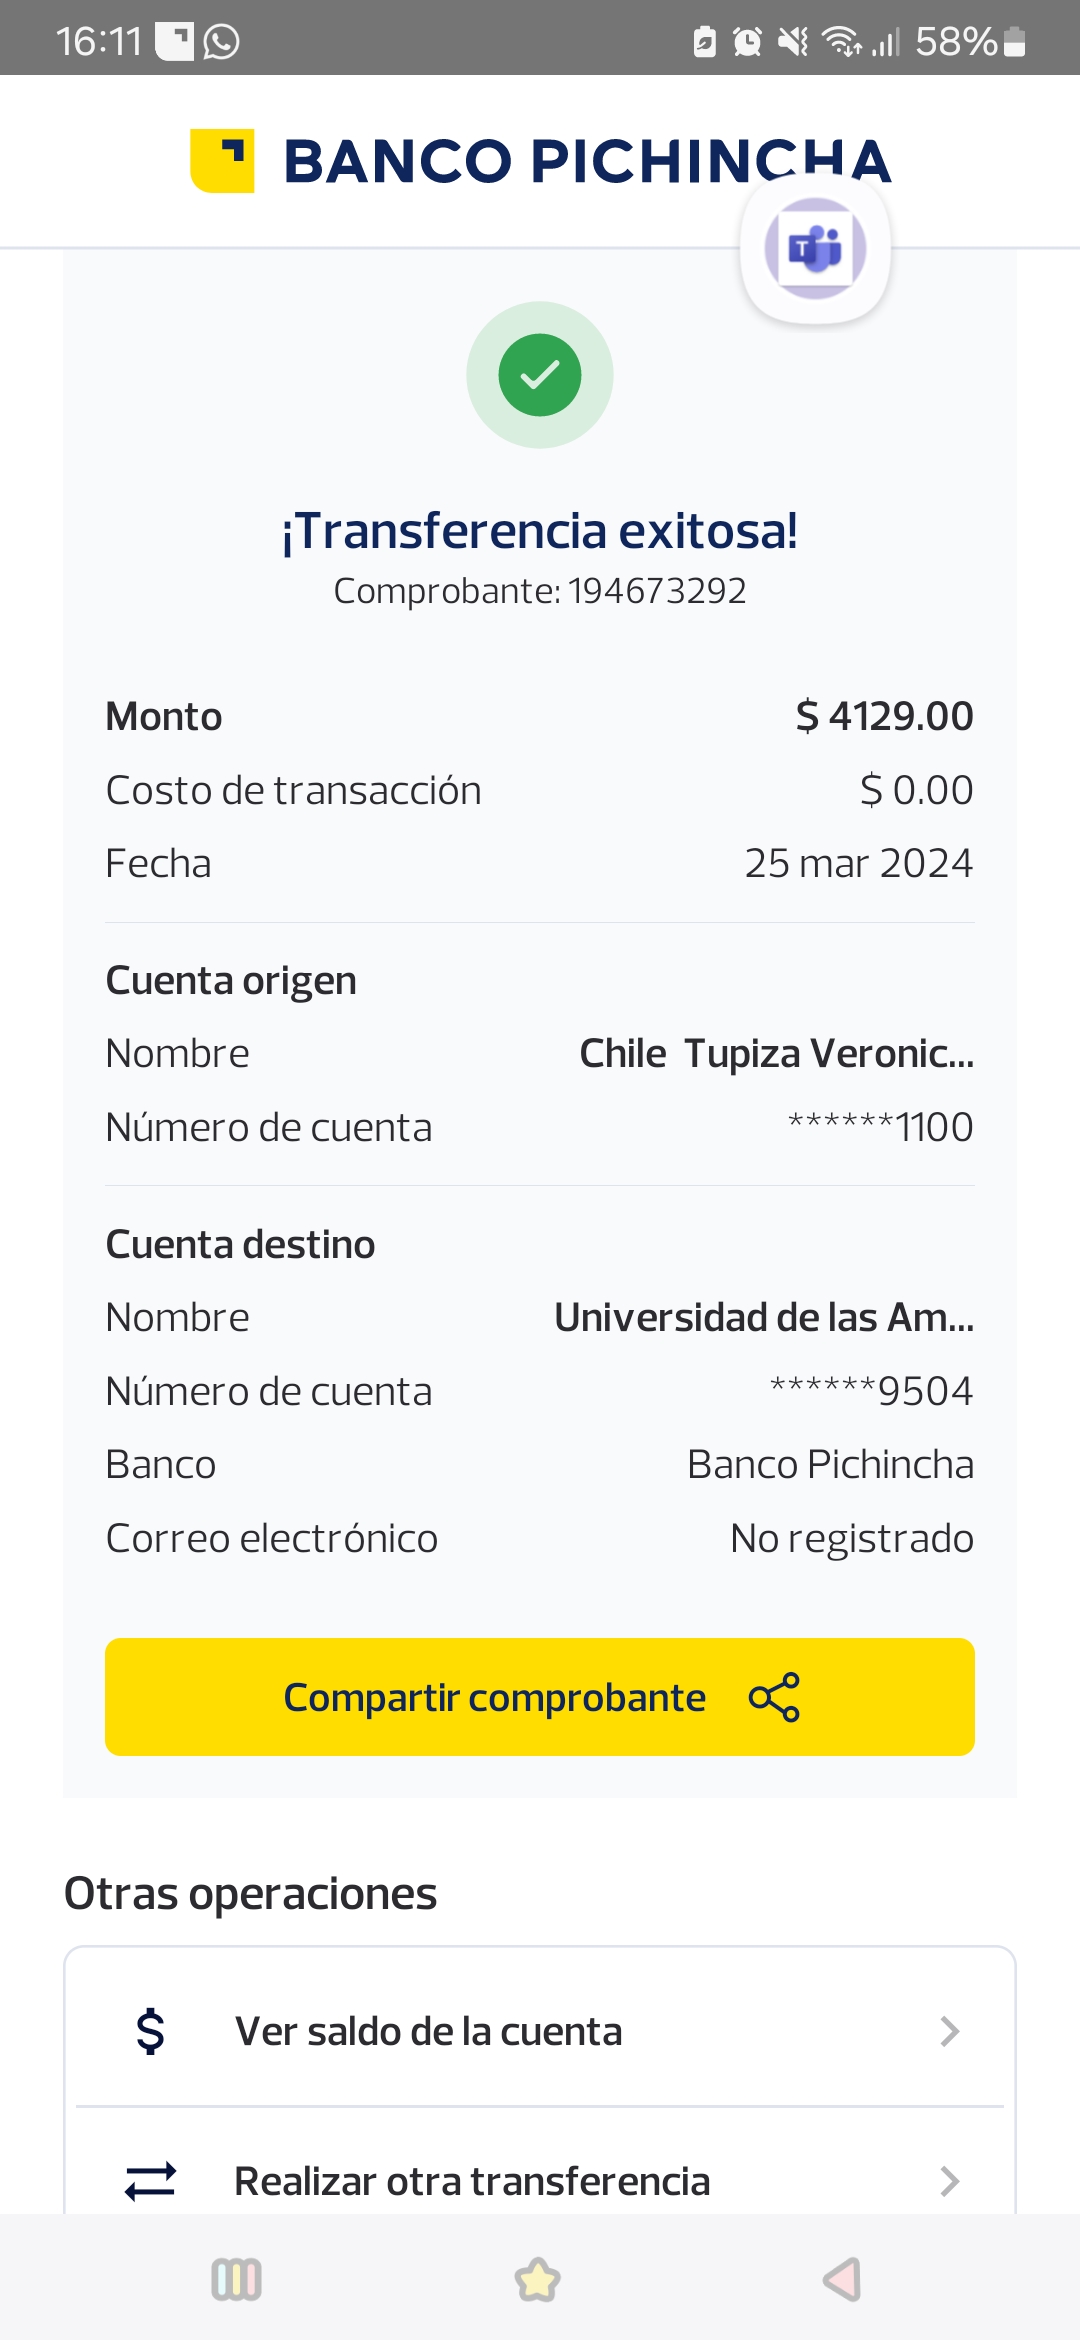This screenshot has height=2340, width=1080.
Task: Tap the transfer arrows icon
Action: pyautogui.click(x=150, y=2181)
